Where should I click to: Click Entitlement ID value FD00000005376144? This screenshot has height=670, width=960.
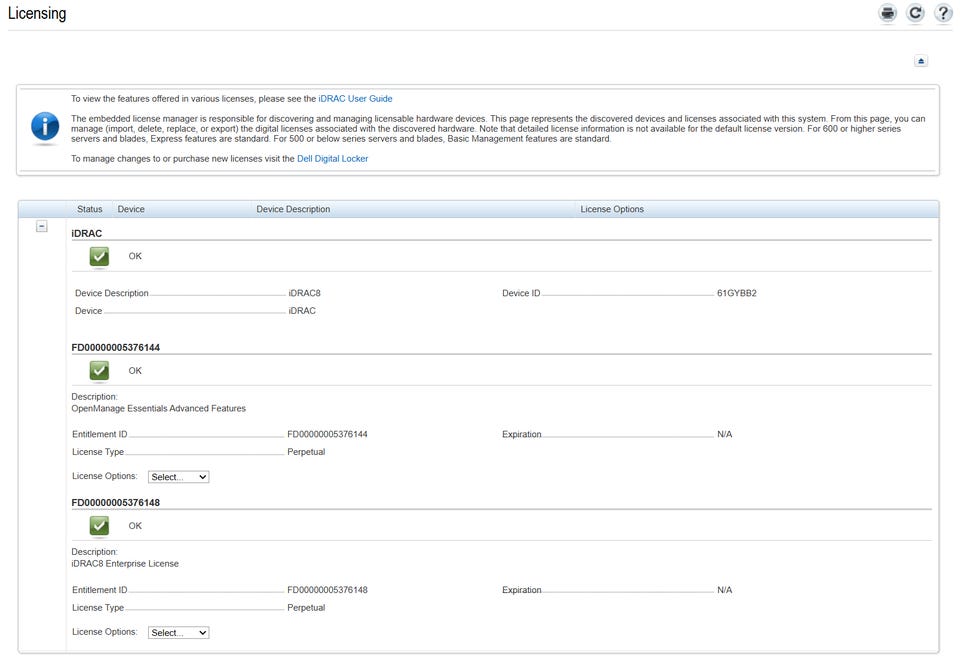pyautogui.click(x=328, y=434)
